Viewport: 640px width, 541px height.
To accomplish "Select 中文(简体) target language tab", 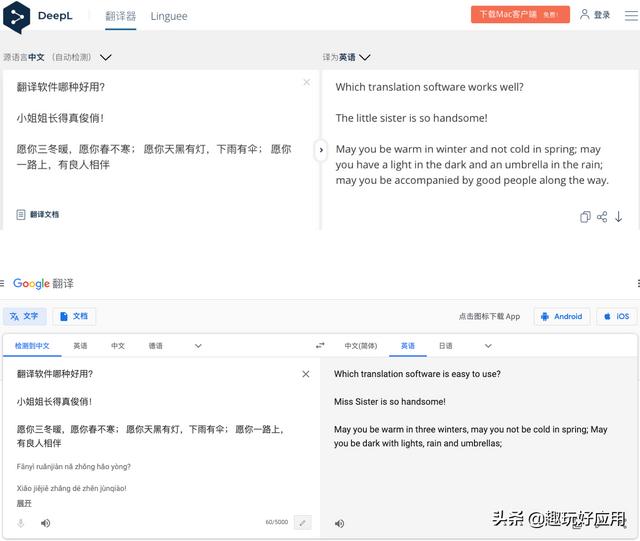I will (361, 346).
